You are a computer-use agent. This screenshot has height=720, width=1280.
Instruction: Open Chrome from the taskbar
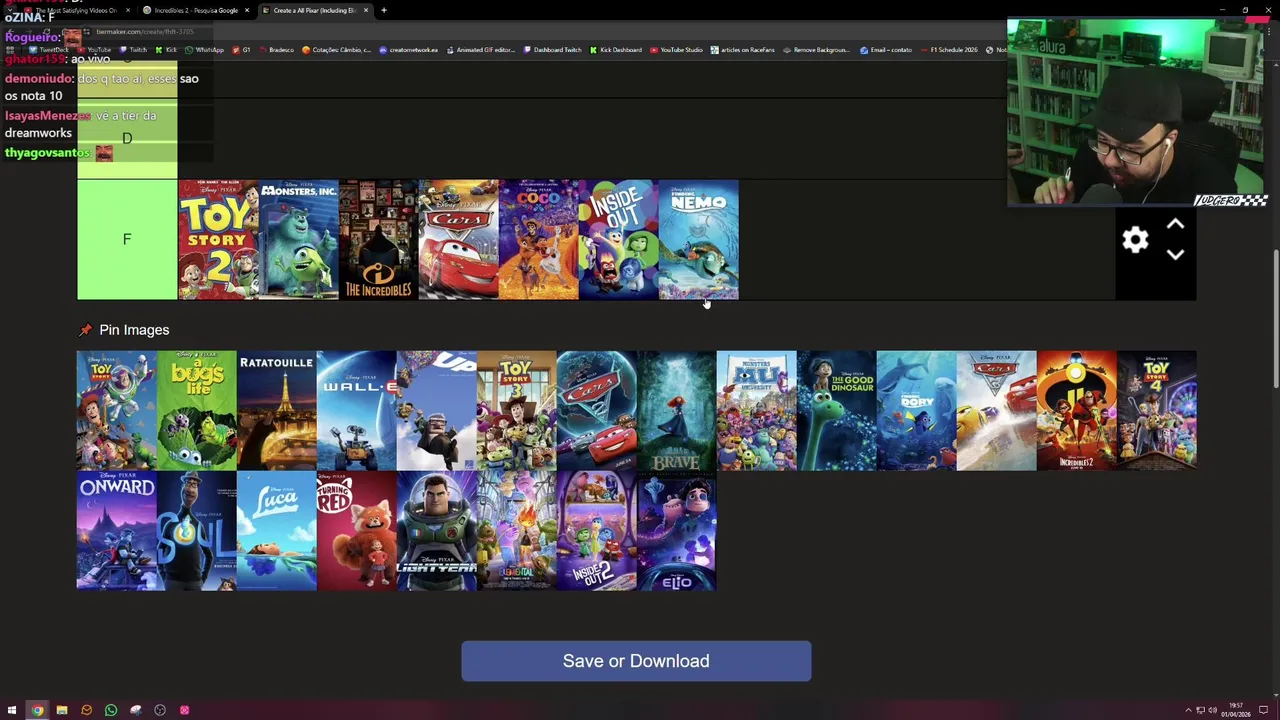tap(37, 710)
